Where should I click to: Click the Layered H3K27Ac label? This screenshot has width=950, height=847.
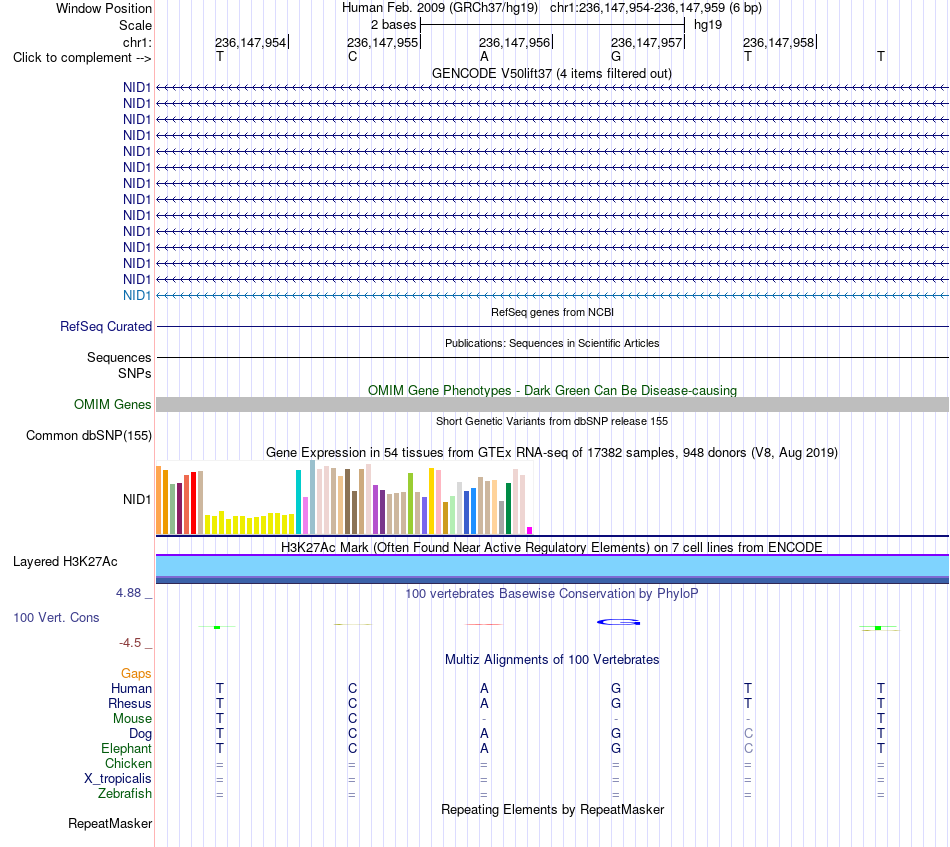tap(65, 562)
